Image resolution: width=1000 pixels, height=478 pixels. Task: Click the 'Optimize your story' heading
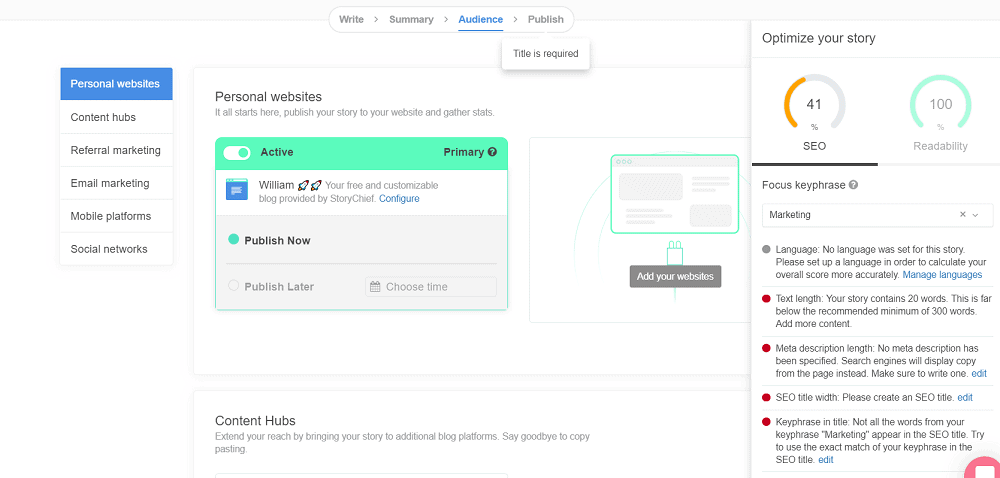819,38
